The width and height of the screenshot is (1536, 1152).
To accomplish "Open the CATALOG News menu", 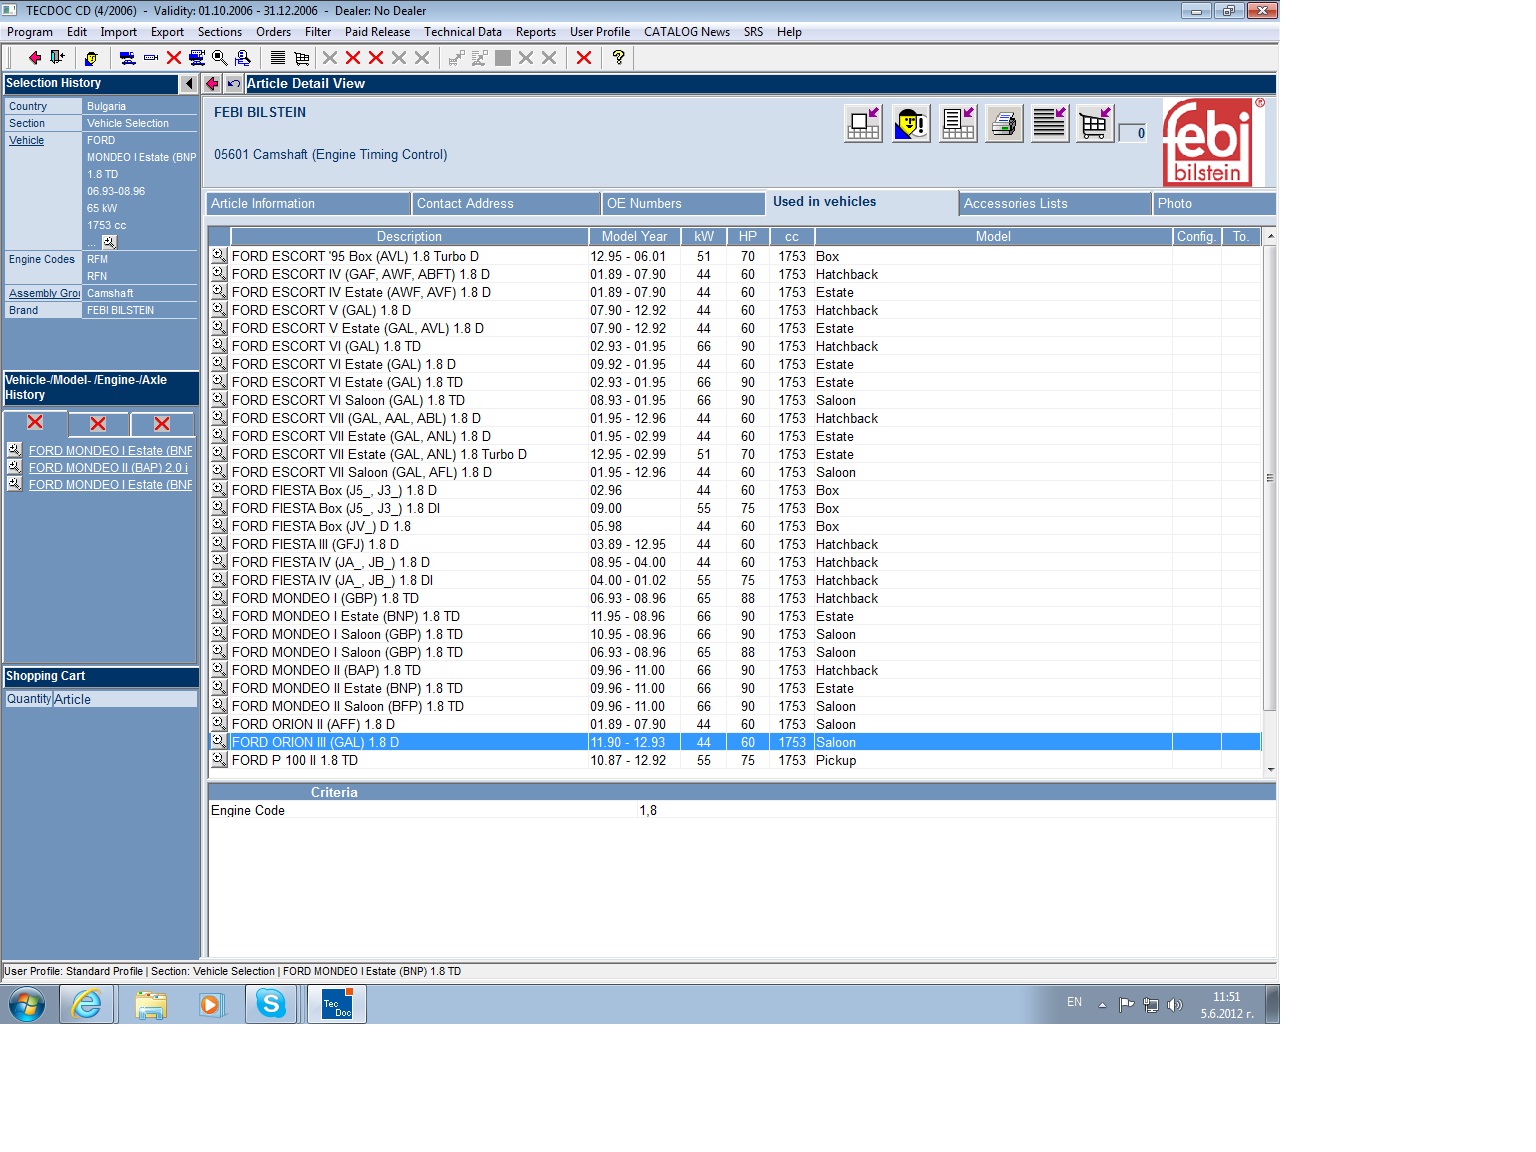I will [687, 32].
